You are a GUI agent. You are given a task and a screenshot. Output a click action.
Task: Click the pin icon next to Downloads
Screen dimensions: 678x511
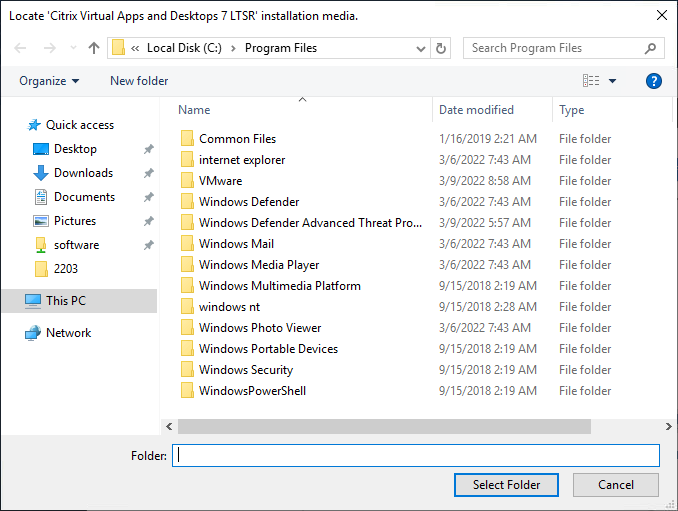149,173
